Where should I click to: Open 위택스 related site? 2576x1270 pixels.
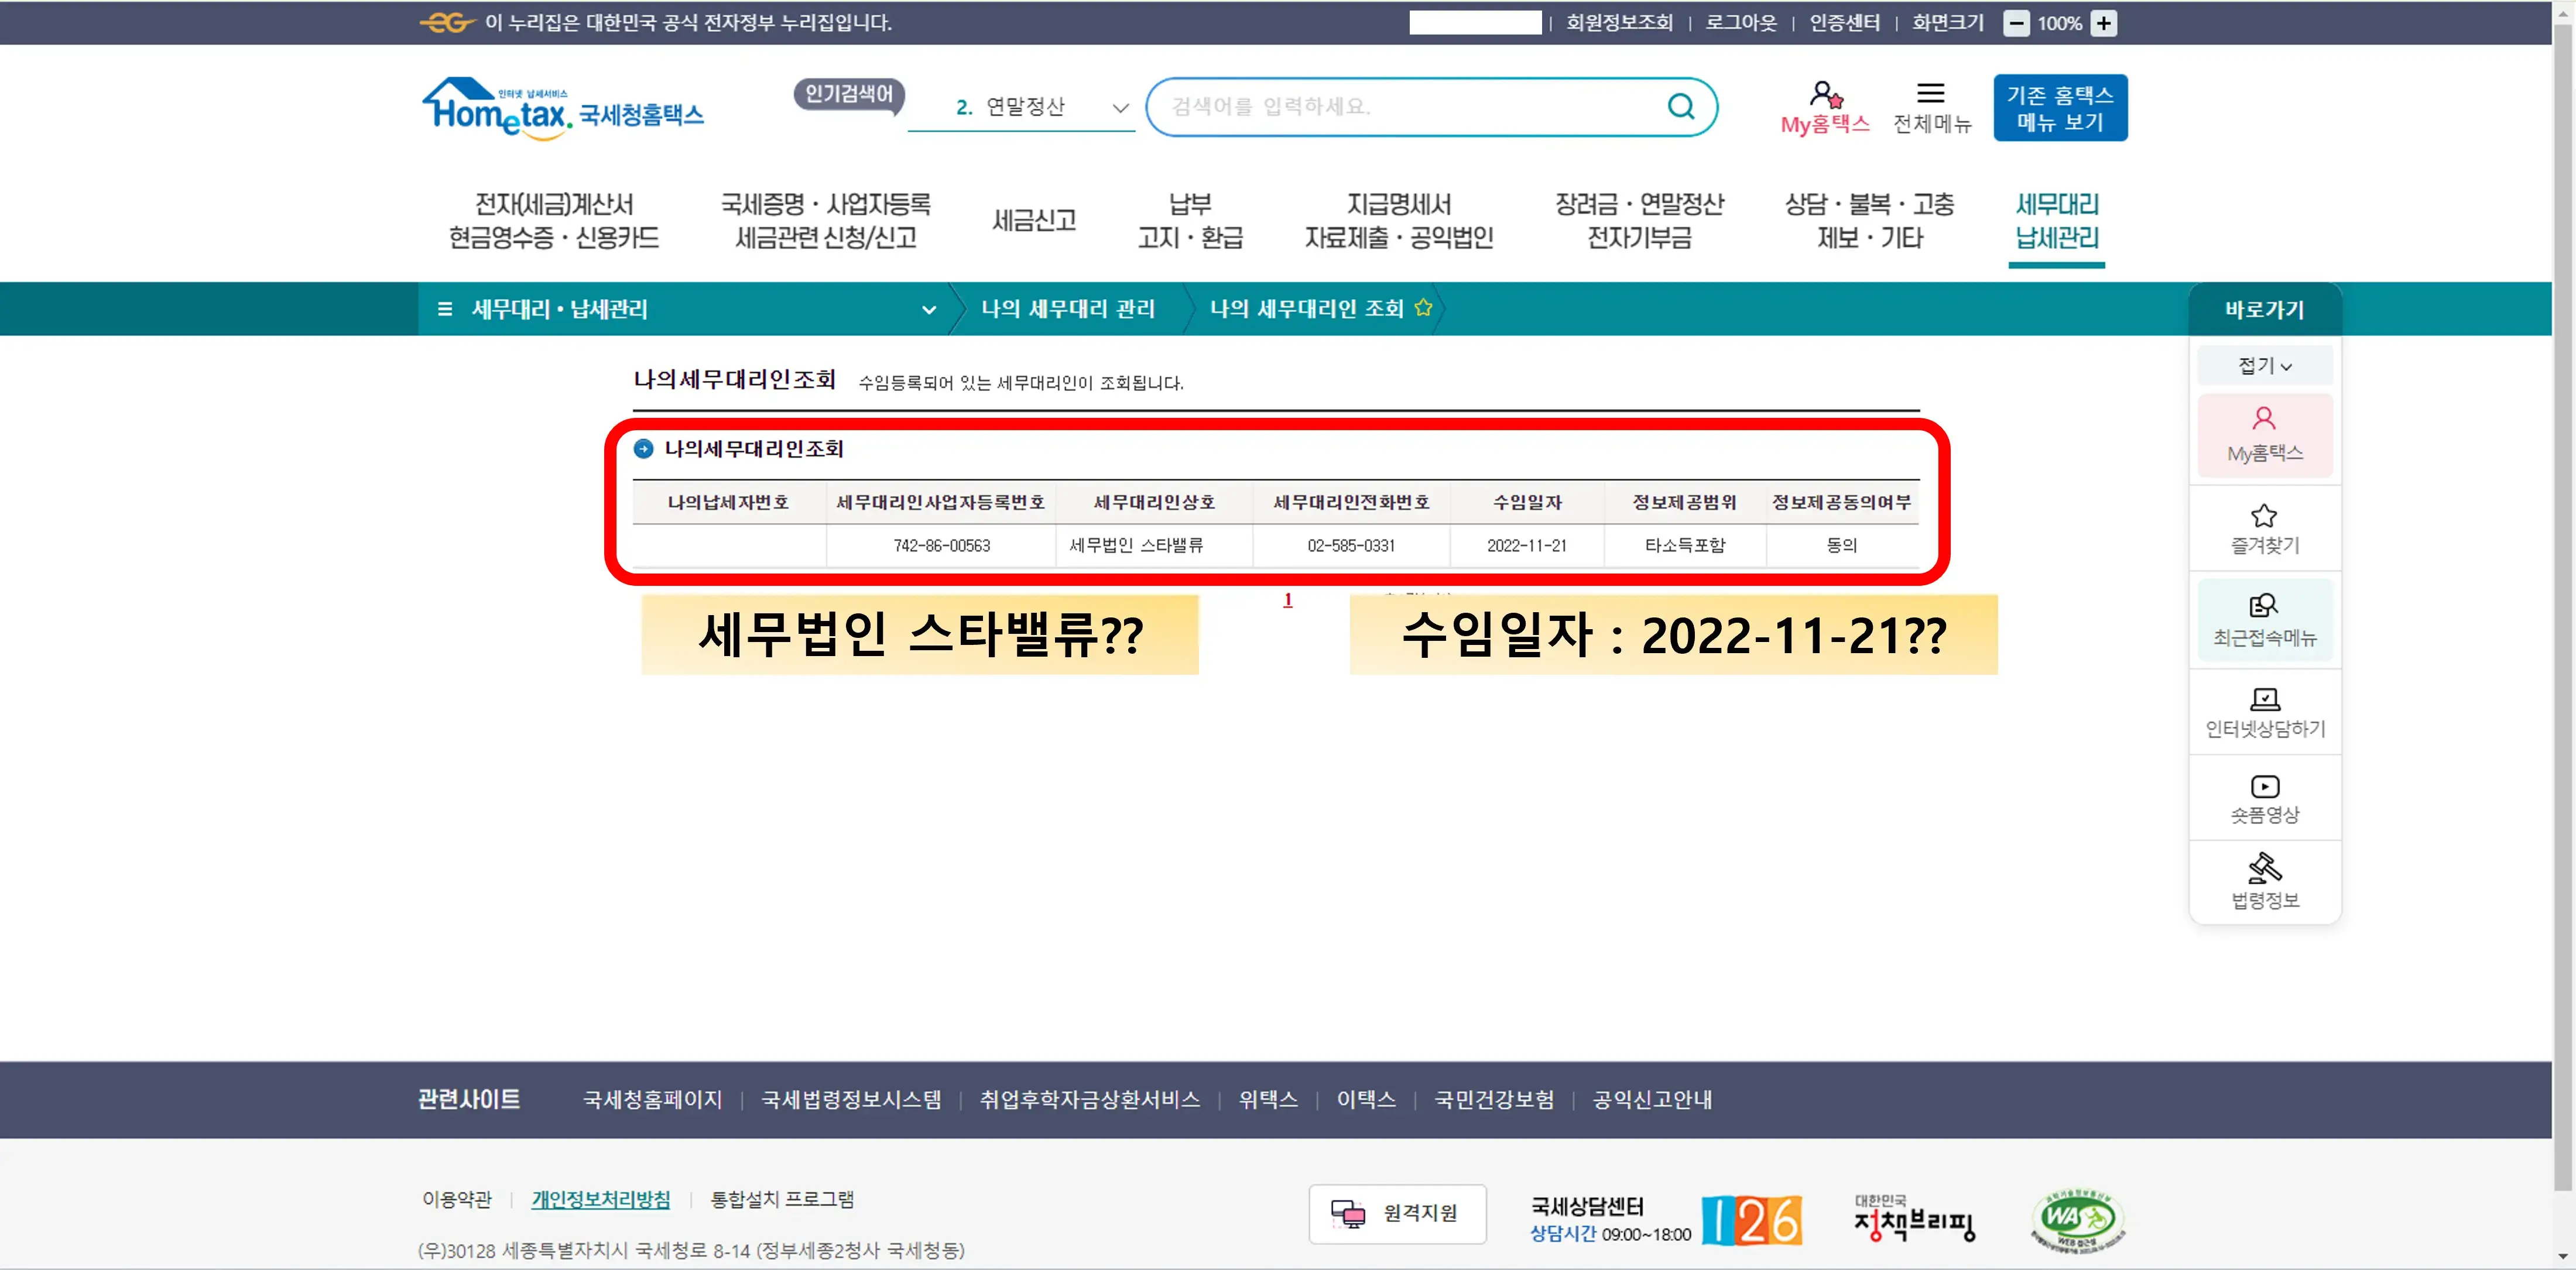click(1268, 1099)
